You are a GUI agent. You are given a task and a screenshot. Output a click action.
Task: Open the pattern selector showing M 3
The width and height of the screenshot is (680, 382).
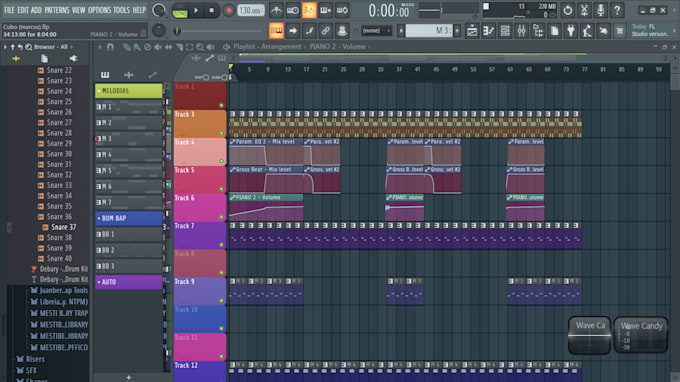(x=429, y=31)
